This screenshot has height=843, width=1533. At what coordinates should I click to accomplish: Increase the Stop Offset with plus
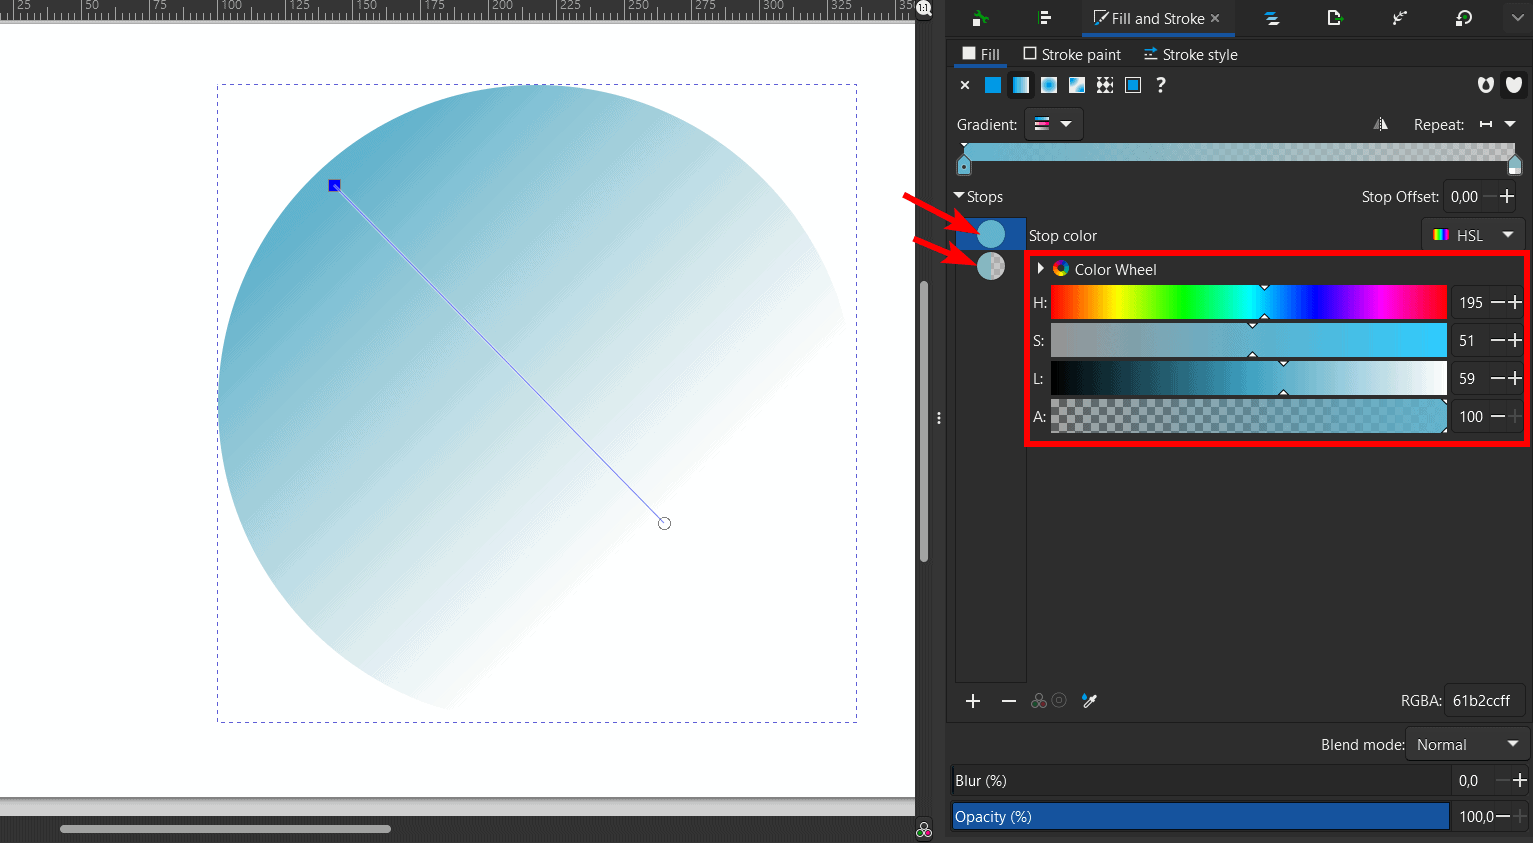point(1507,197)
